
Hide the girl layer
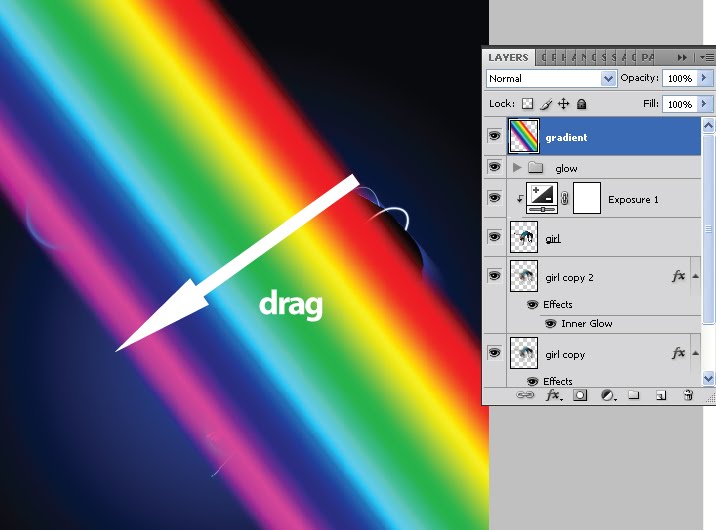(x=494, y=236)
